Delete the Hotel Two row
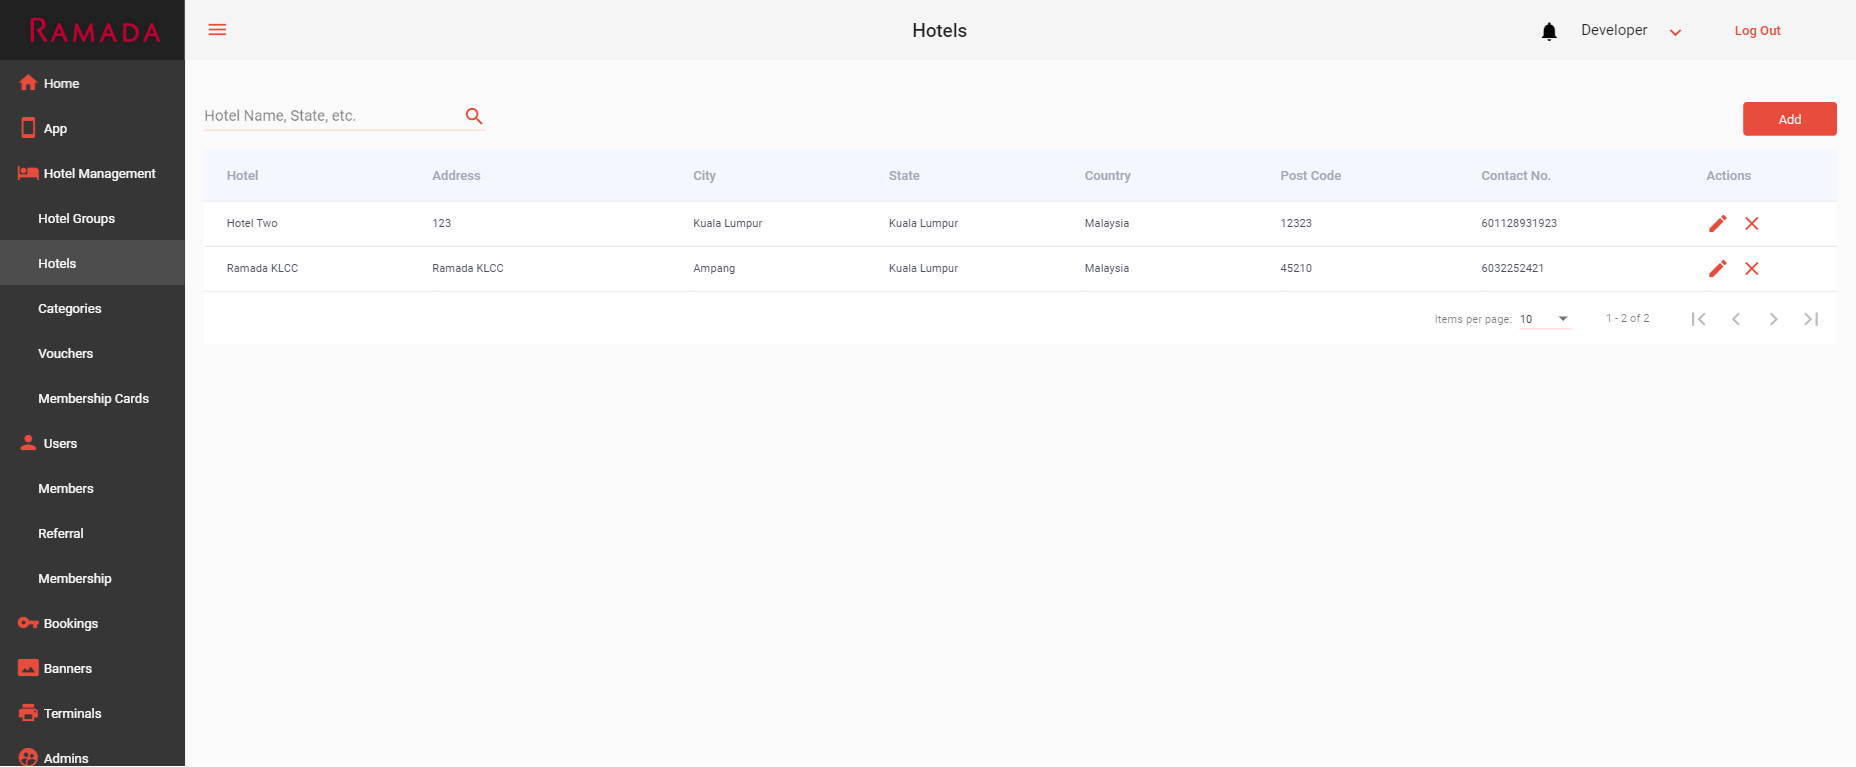Screen dimensions: 1856x767 (1752, 224)
